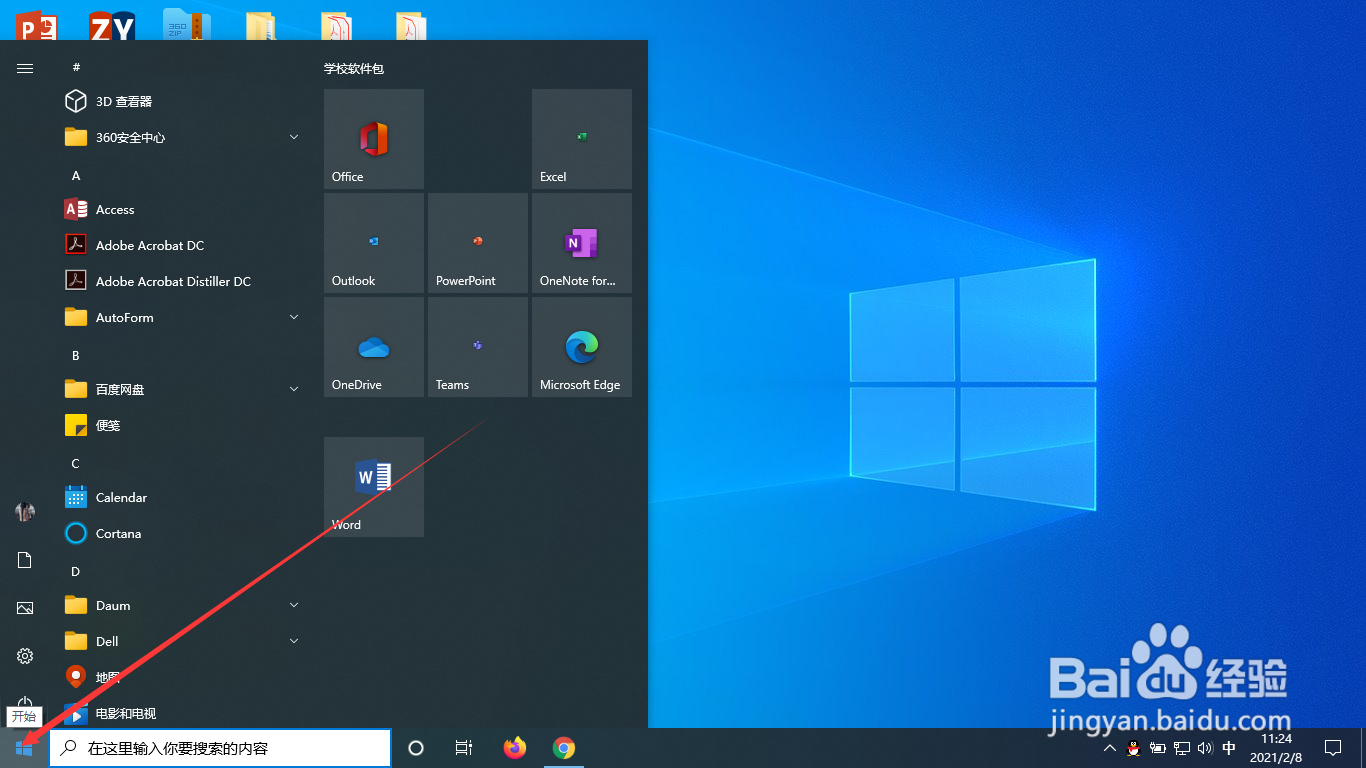Click the letter A section header
Image resolution: width=1366 pixels, height=768 pixels.
(76, 175)
